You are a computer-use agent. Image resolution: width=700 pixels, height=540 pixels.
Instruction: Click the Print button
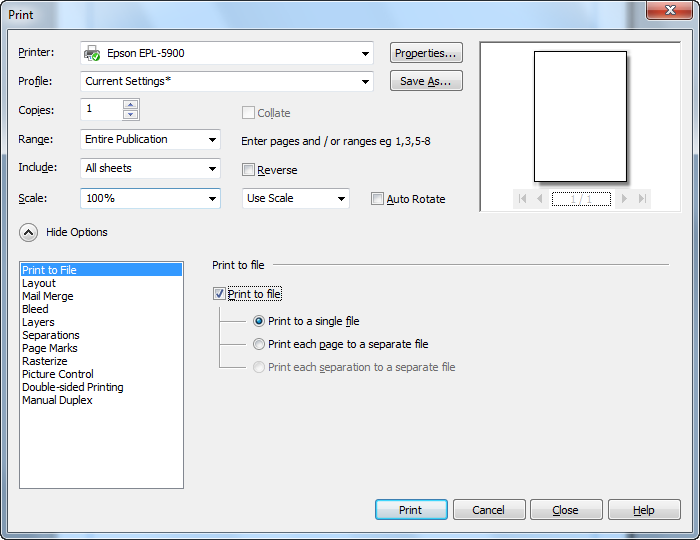pyautogui.click(x=411, y=510)
